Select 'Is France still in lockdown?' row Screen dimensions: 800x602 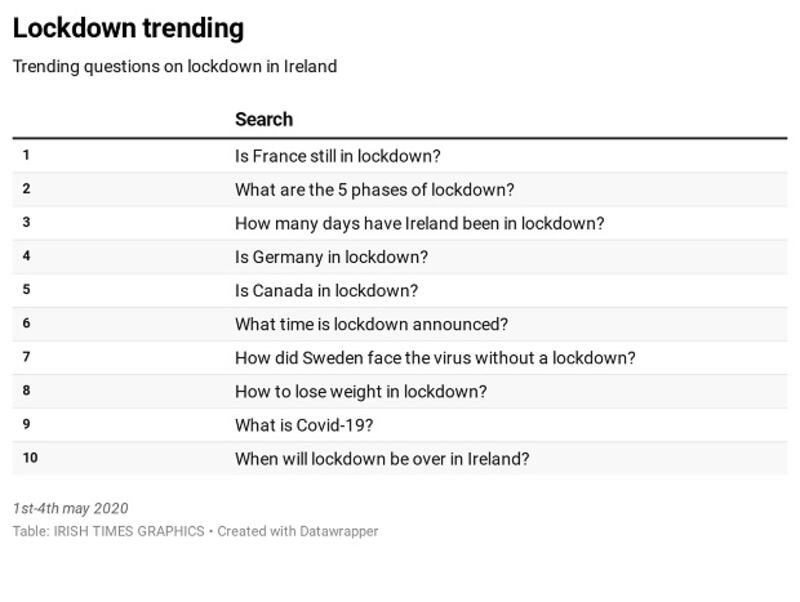pos(337,156)
